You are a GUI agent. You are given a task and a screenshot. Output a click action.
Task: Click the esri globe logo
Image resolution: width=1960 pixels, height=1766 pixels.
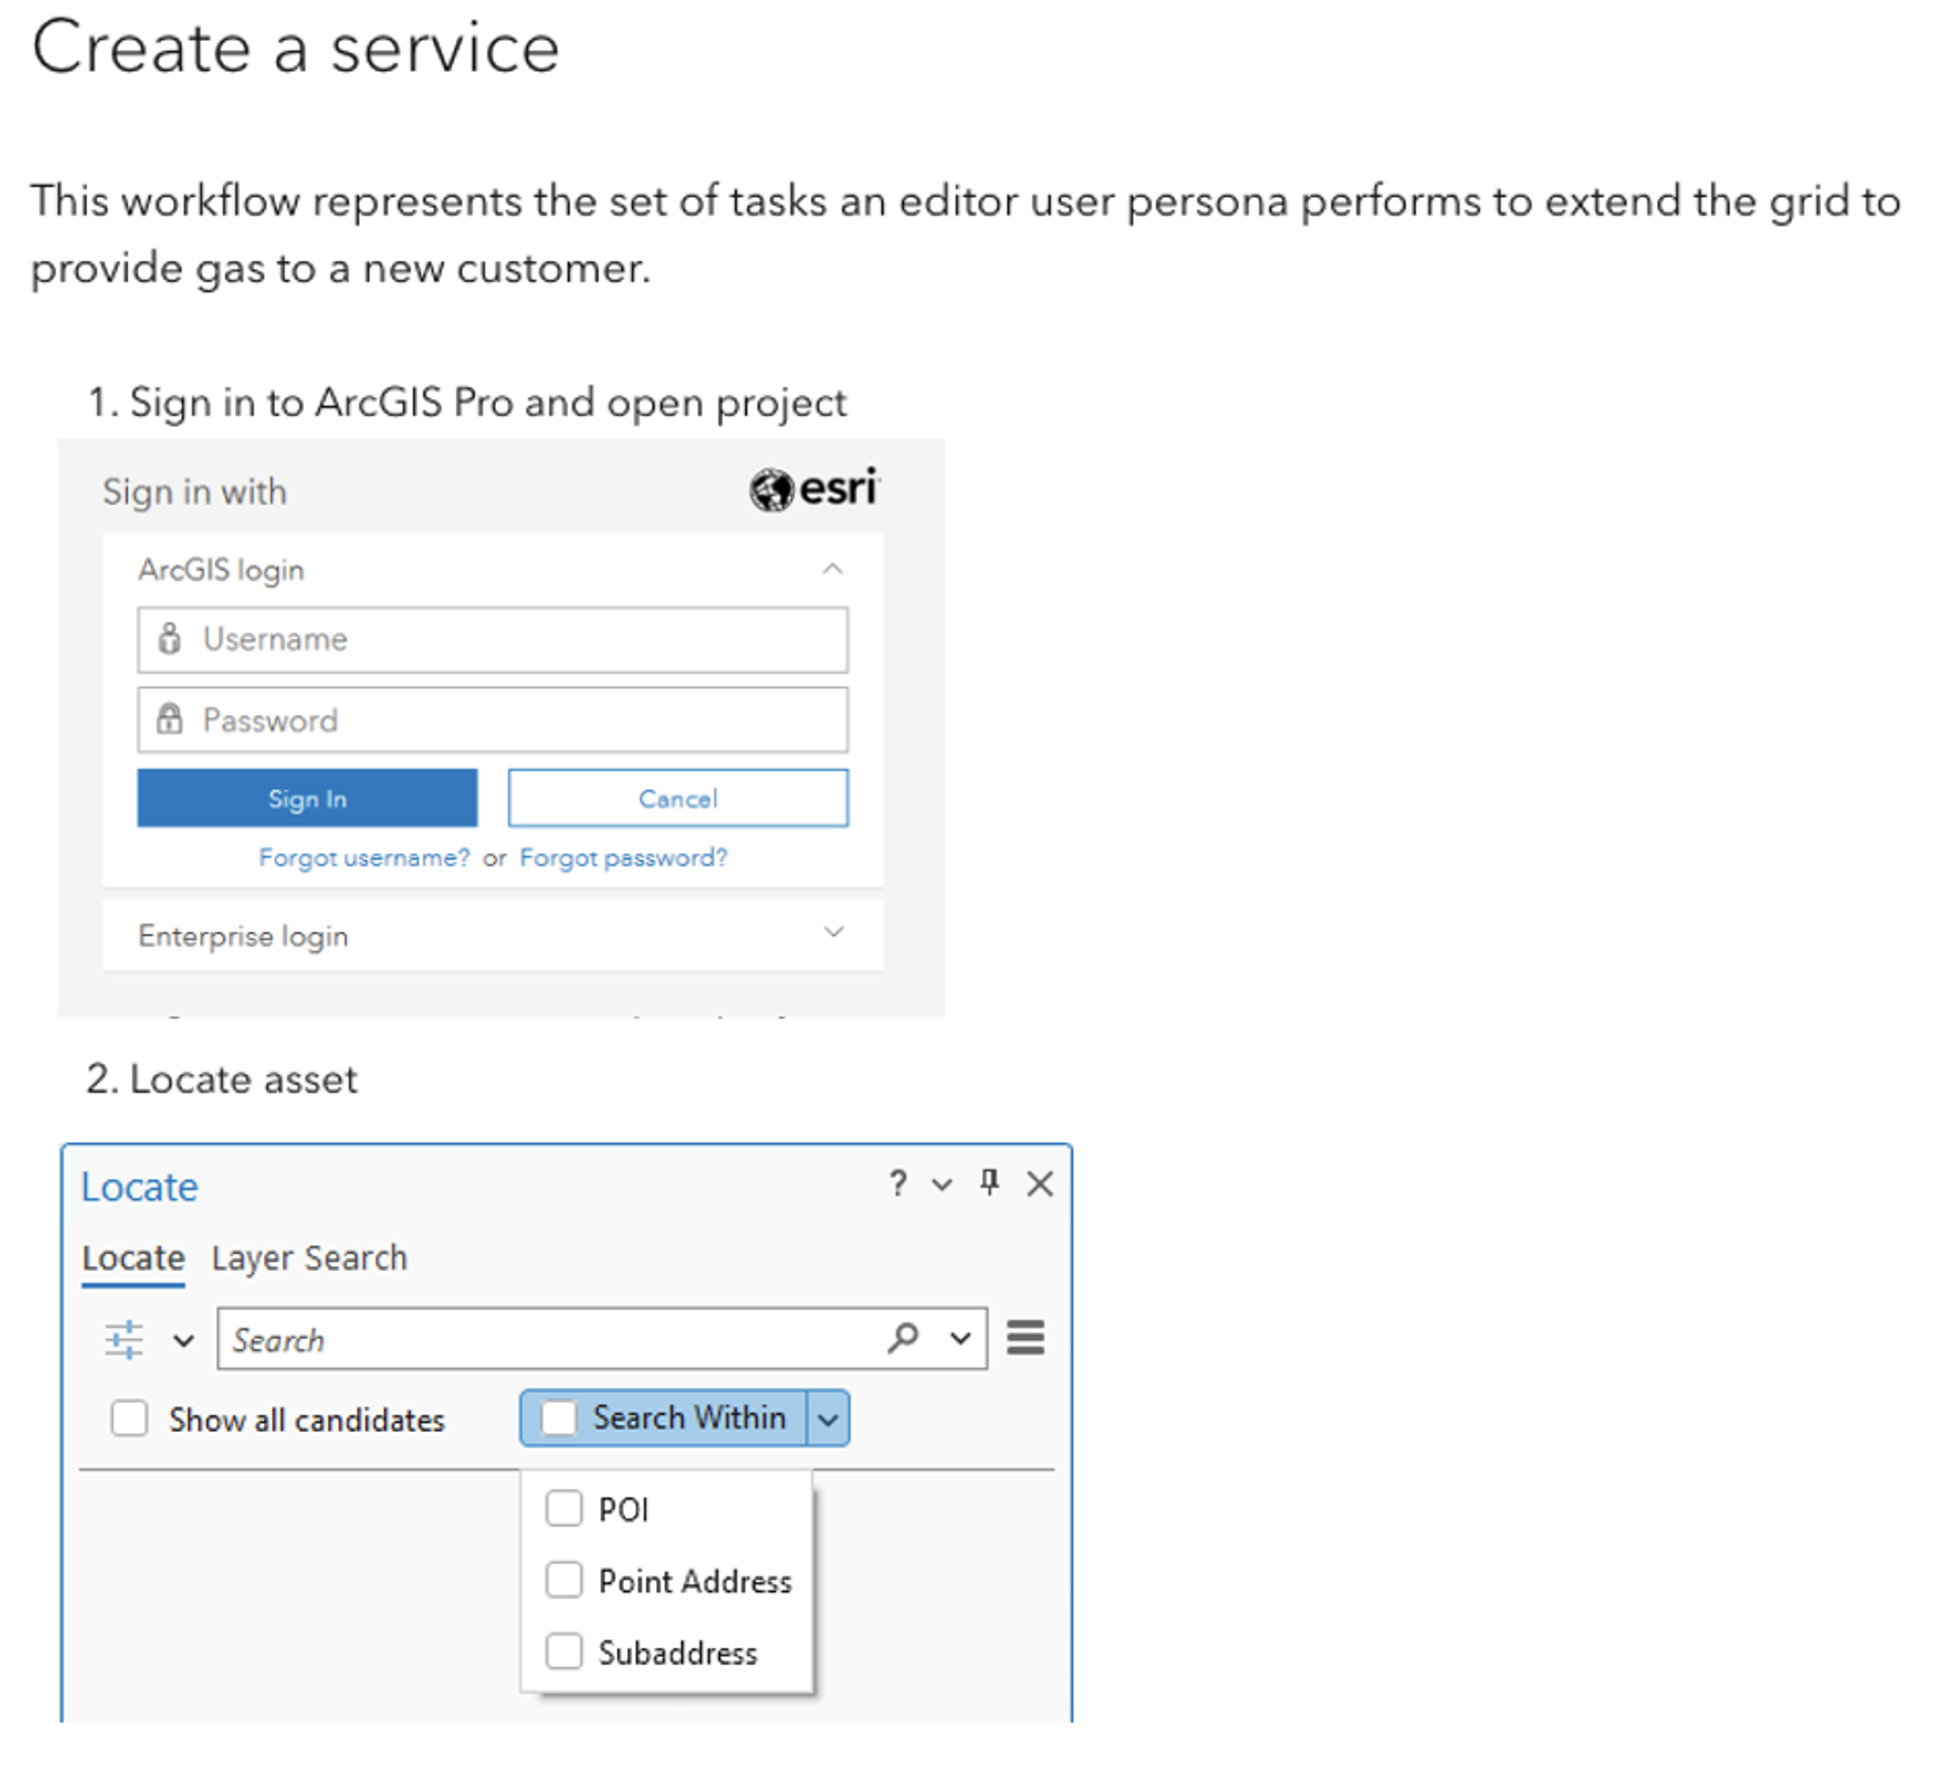pos(772,490)
